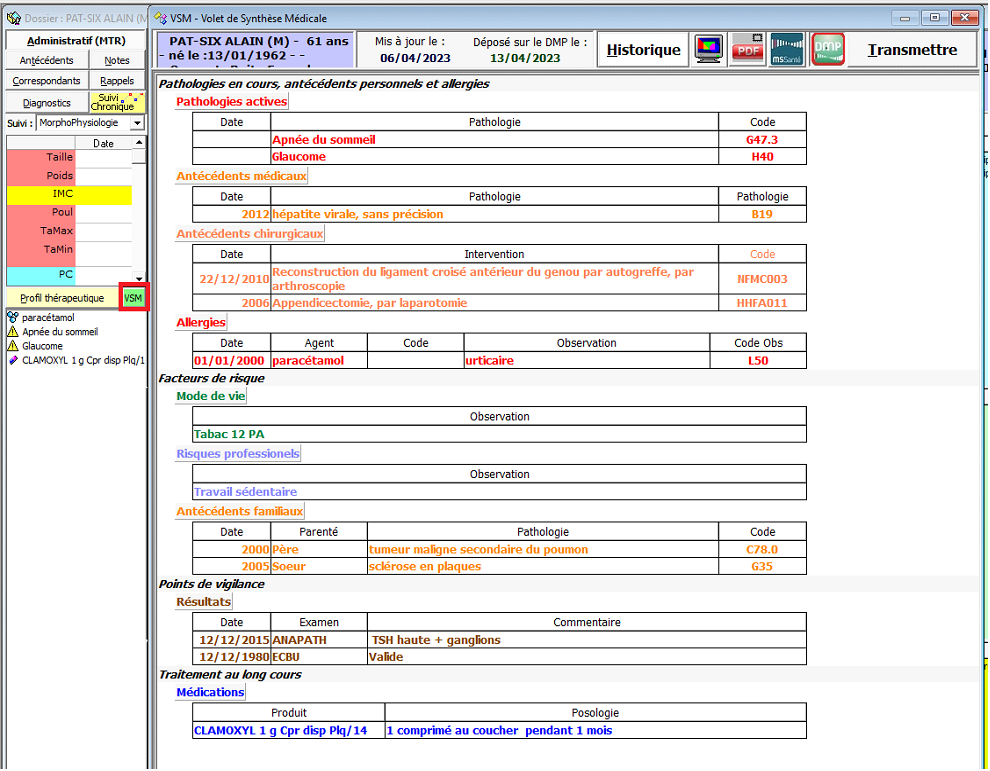This screenshot has height=771, width=990.
Task: Click Tabac 12 PA observation
Action: [x=499, y=434]
